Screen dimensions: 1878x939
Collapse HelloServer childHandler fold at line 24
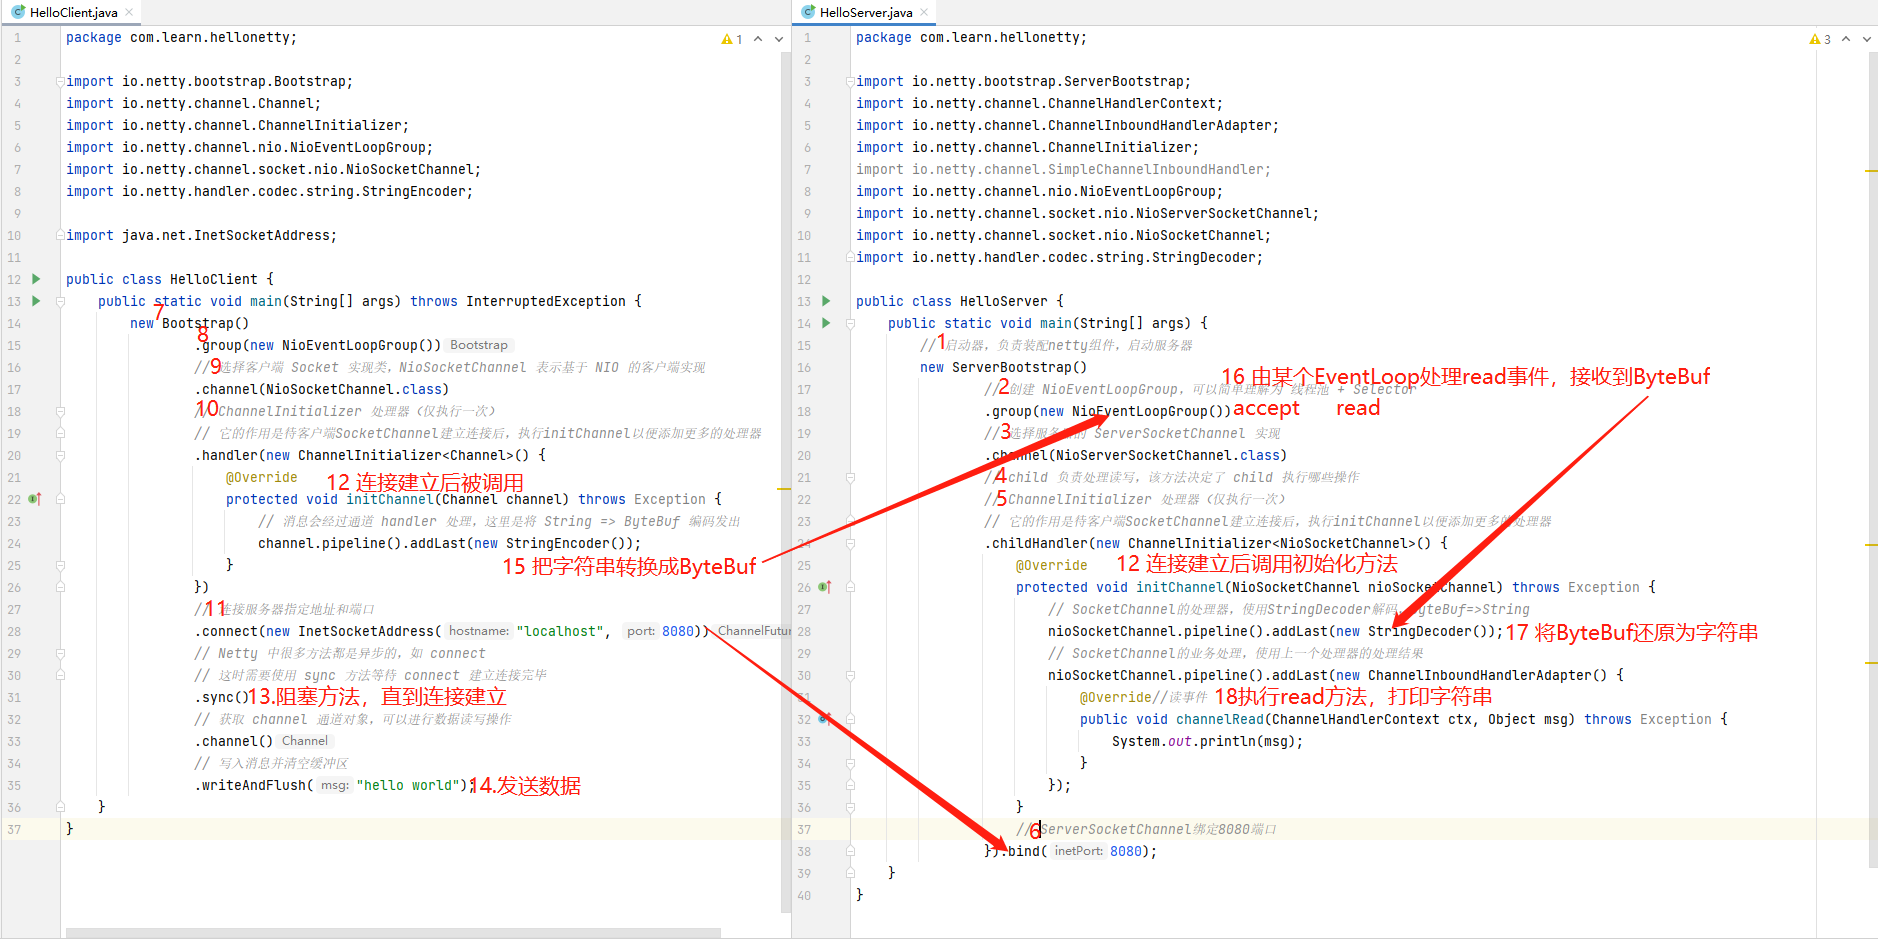tap(850, 543)
